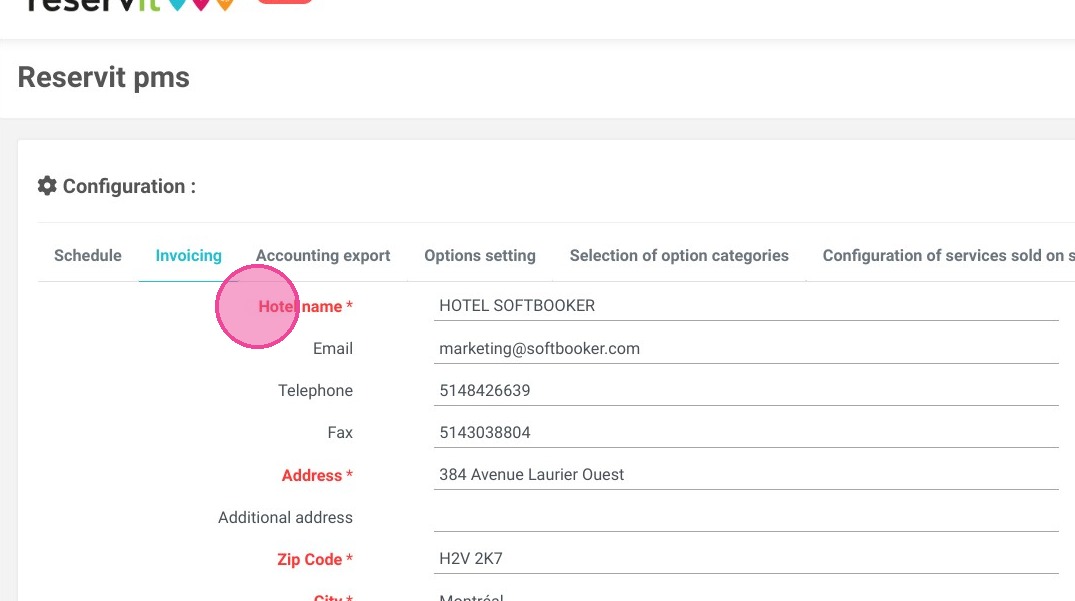Edit the Address field 384 Avenue Laurier
Screen dimensions: 1075x601
coord(746,475)
